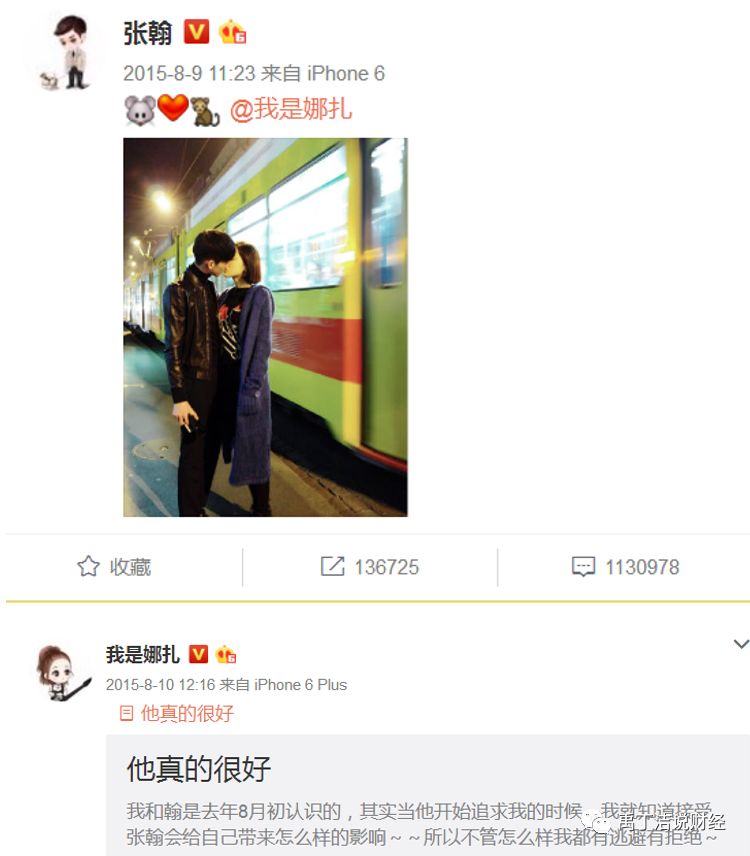The width and height of the screenshot is (750, 856).
Task: Open 张翰's profile username link
Action: click(x=147, y=33)
